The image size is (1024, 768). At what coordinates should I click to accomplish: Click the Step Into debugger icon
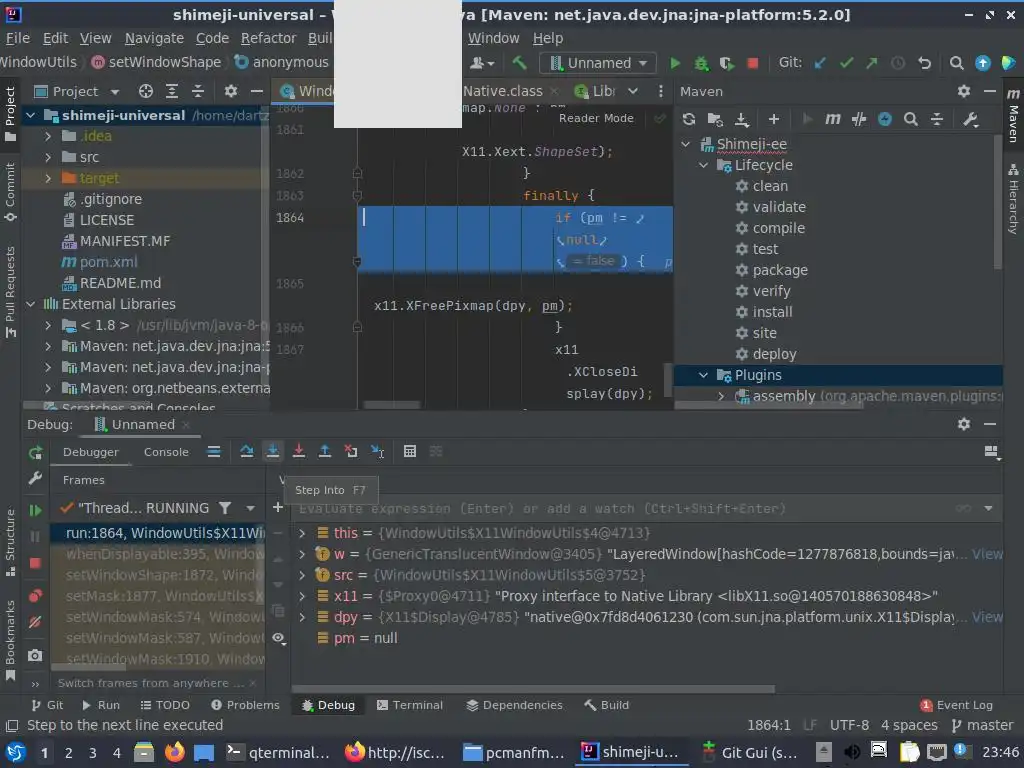pos(272,451)
